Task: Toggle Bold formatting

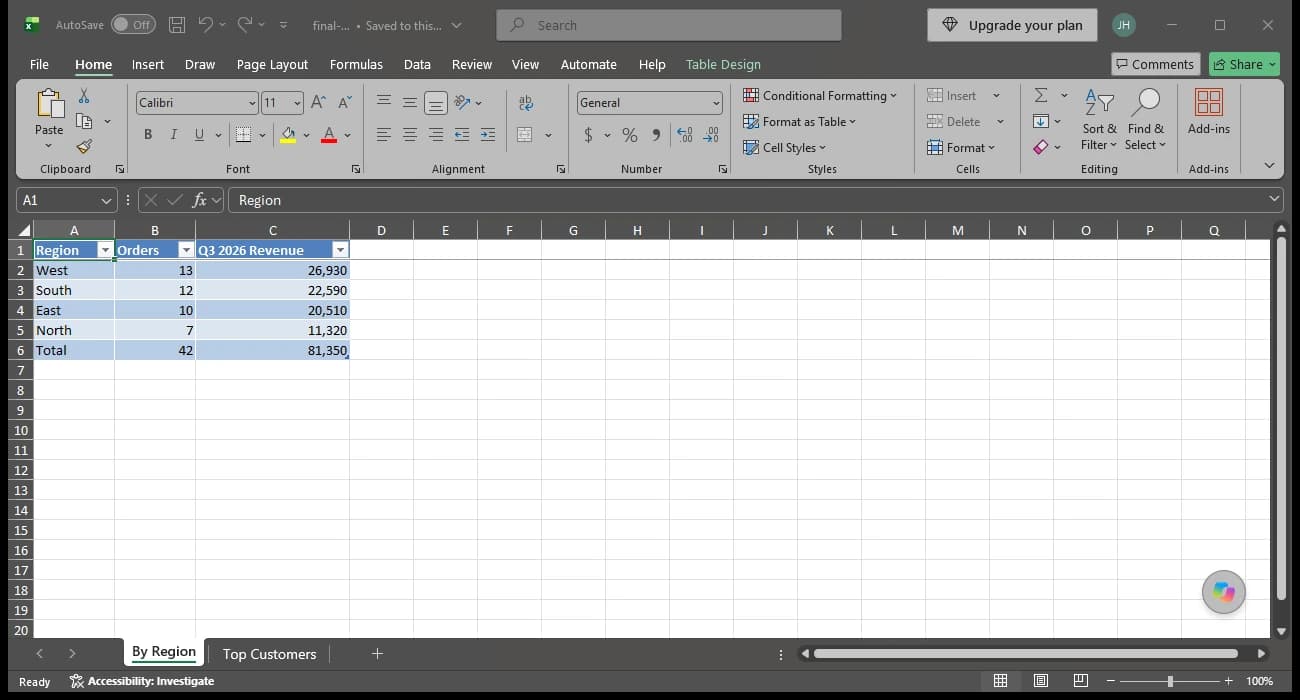Action: click(x=148, y=135)
